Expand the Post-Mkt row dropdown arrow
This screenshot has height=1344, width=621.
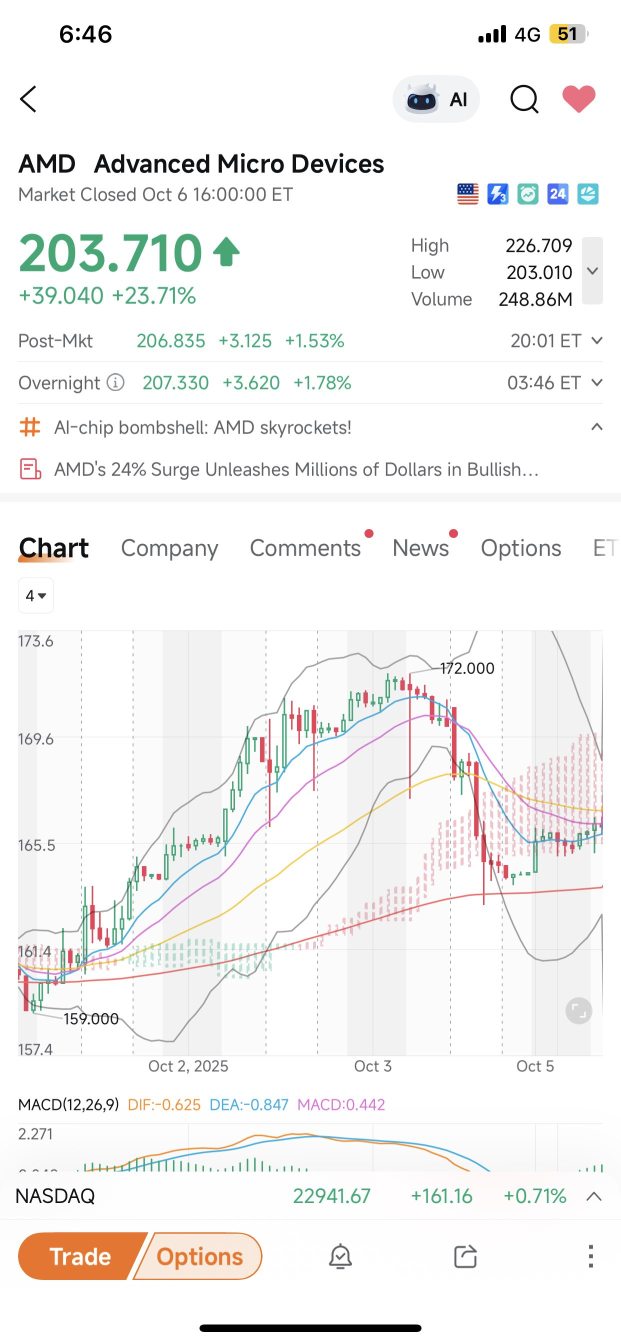[x=597, y=341]
